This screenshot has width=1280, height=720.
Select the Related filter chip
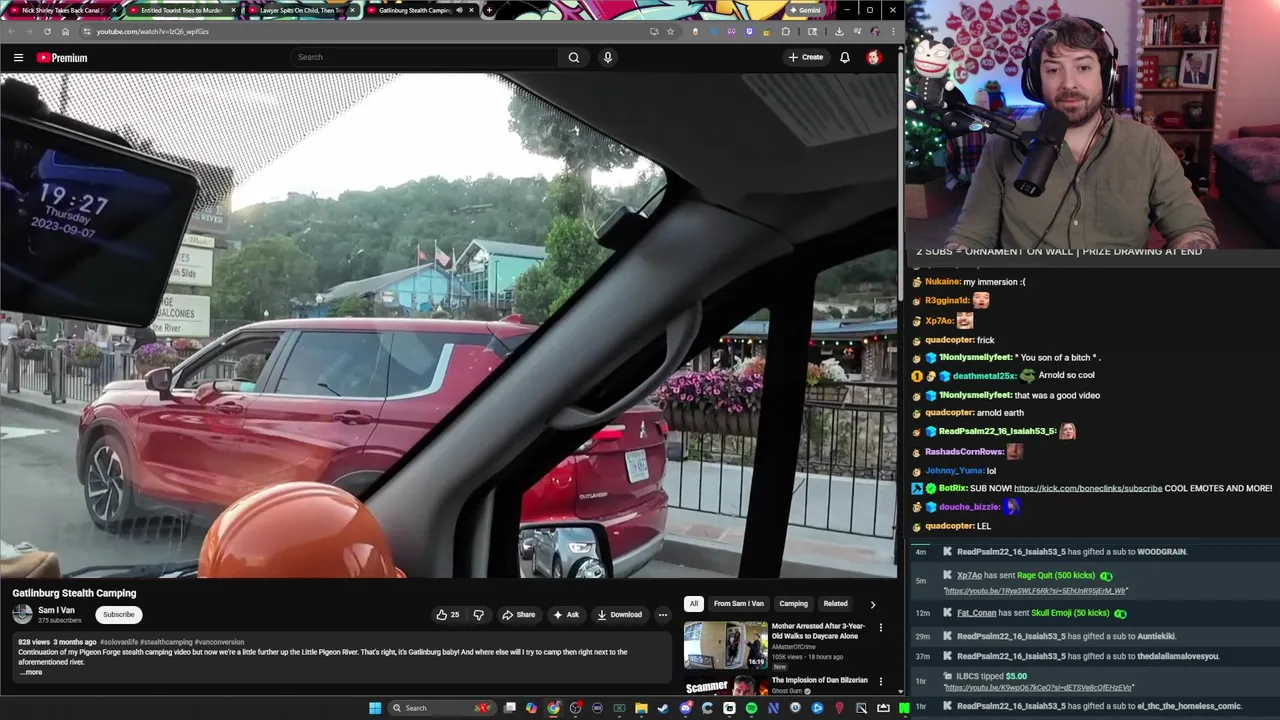[835, 604]
